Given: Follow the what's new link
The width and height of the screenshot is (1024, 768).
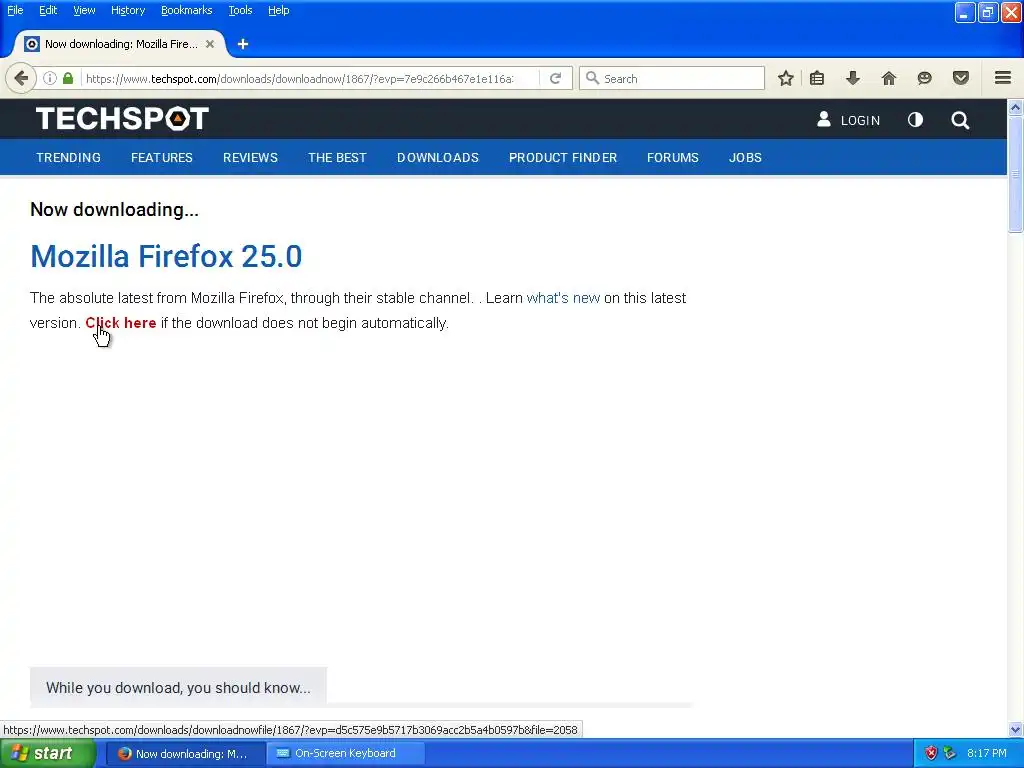Looking at the screenshot, I should [x=563, y=298].
